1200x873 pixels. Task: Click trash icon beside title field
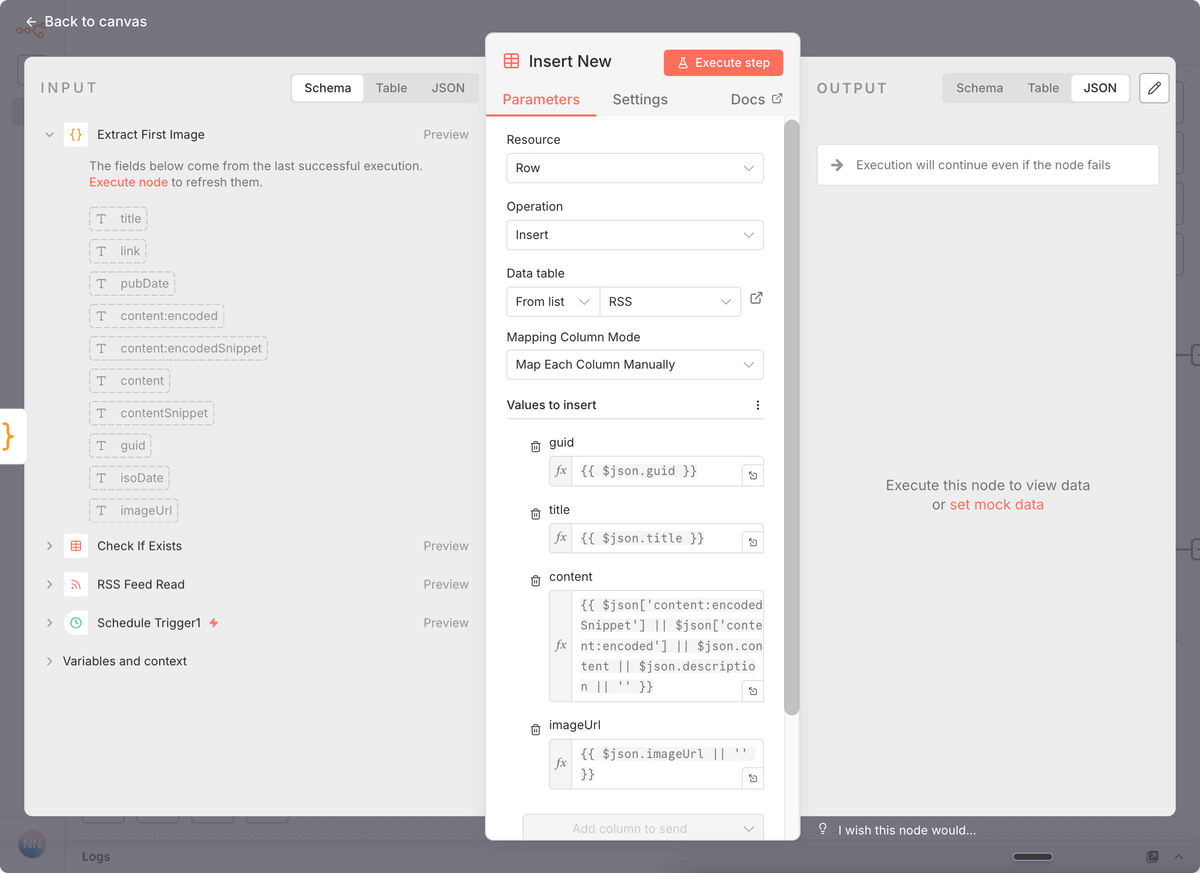[535, 514]
